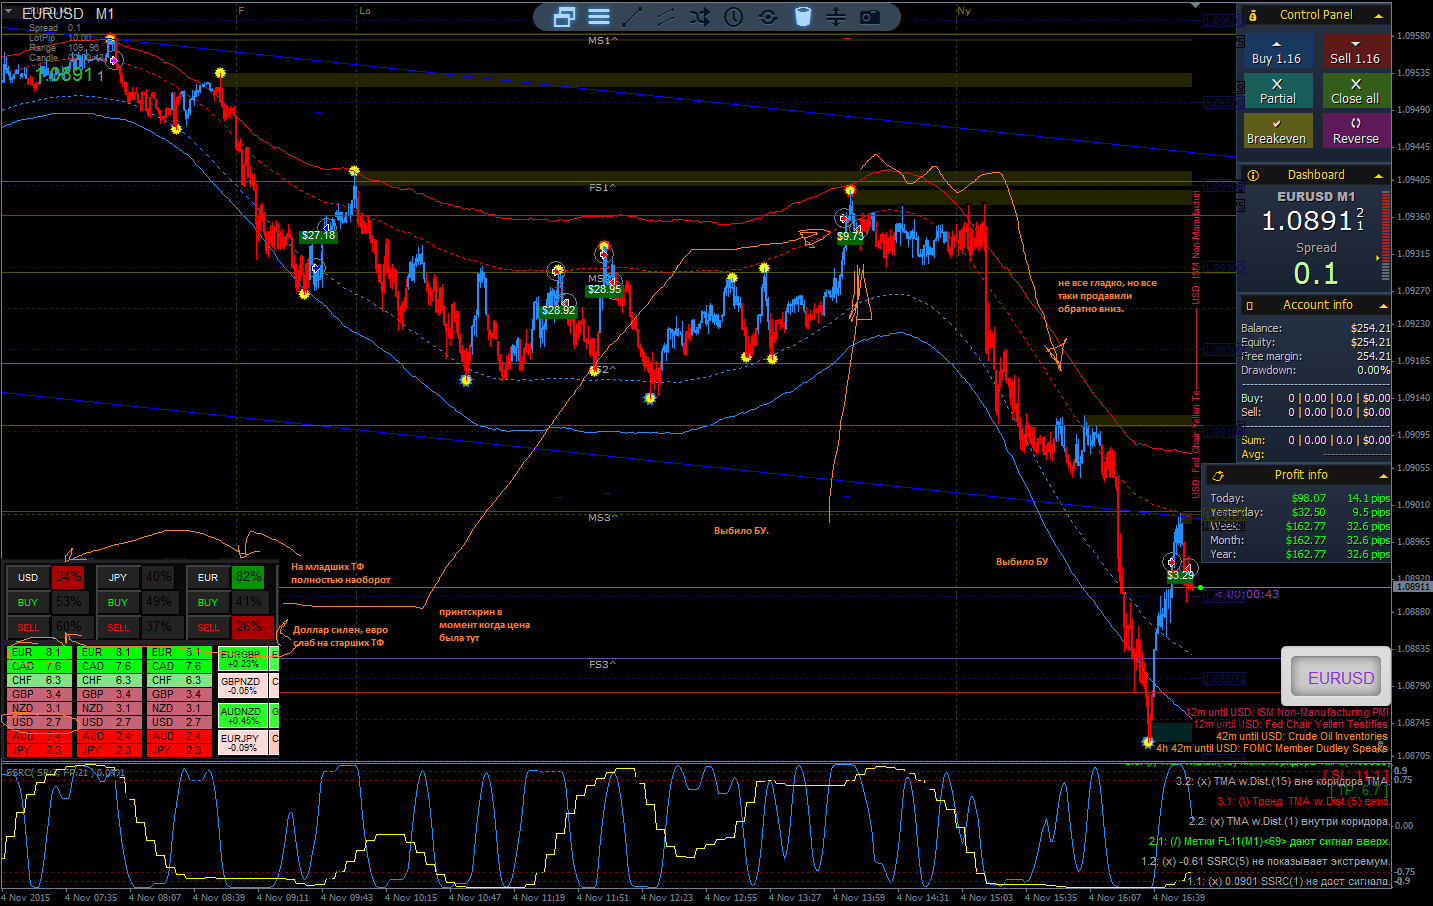Click the USD currency strength button
Image resolution: width=1433 pixels, height=906 pixels.
coord(28,577)
